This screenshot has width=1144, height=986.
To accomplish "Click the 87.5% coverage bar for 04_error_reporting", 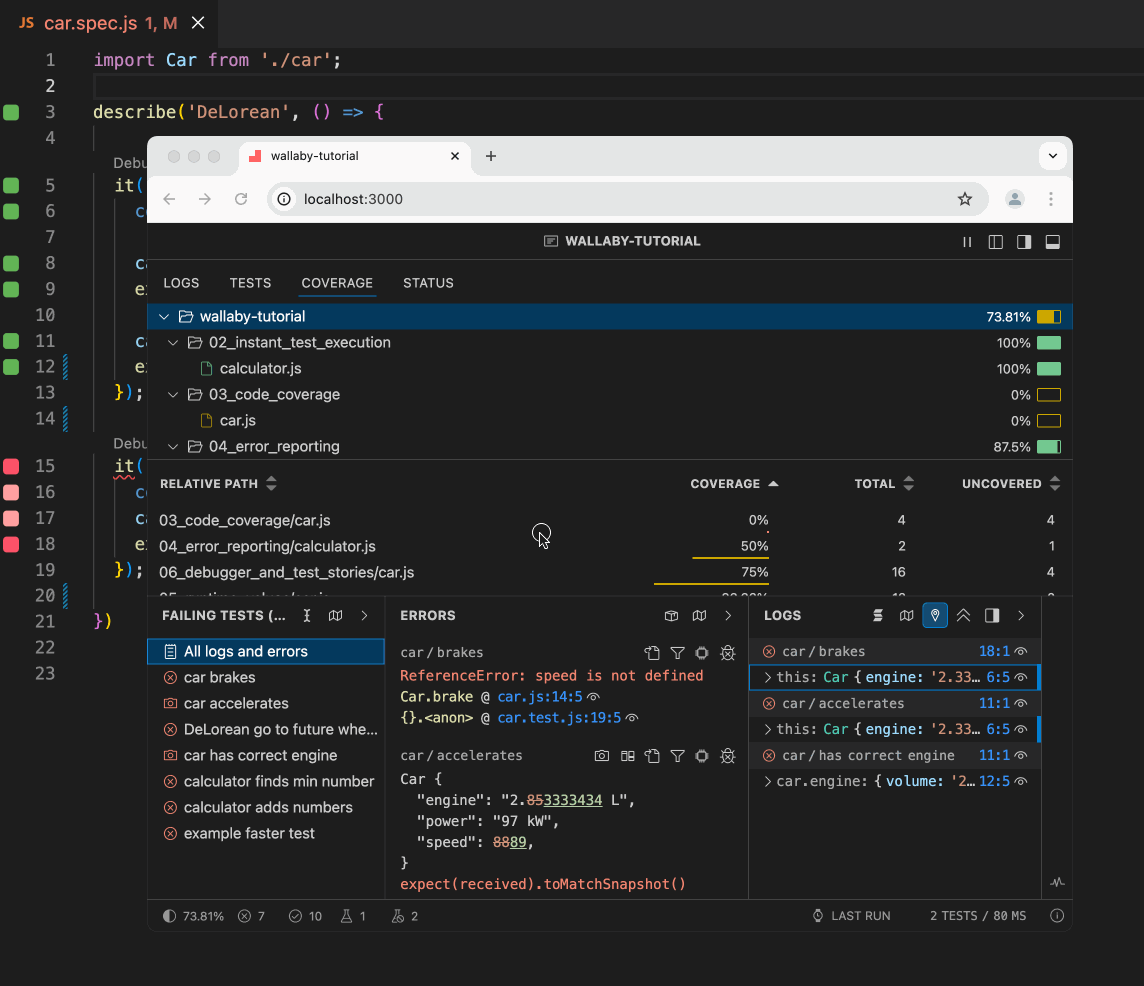I will coord(1048,447).
